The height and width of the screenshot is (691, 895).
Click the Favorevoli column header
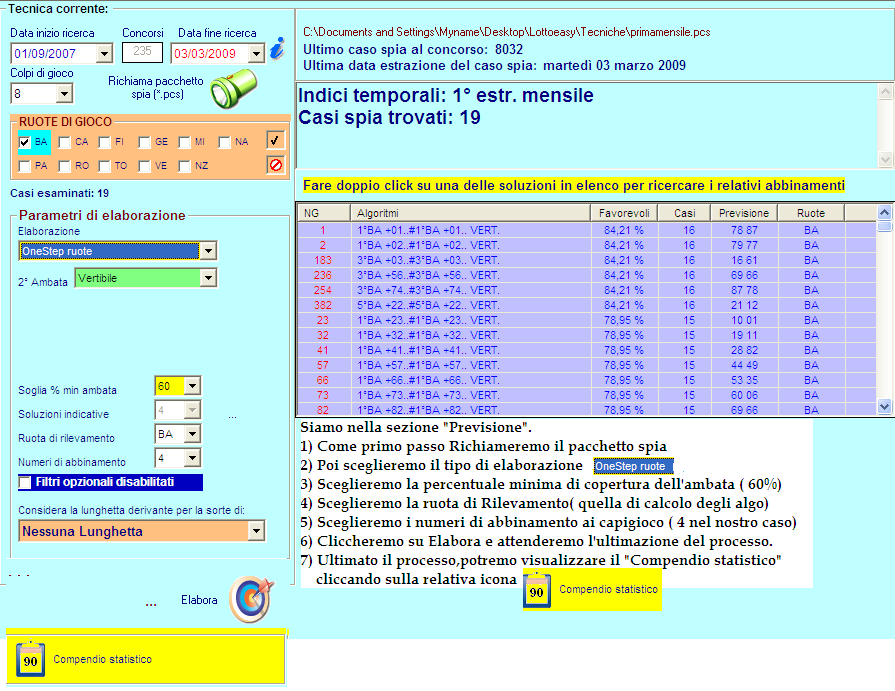624,213
